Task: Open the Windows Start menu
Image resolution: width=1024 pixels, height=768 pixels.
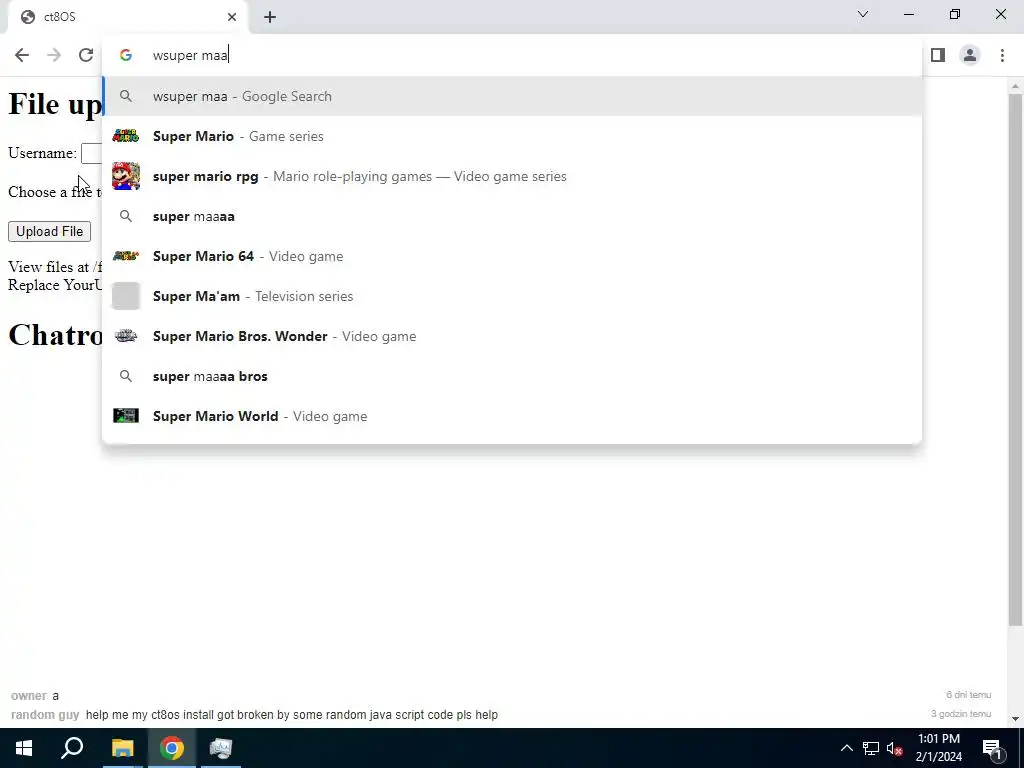Action: point(24,748)
